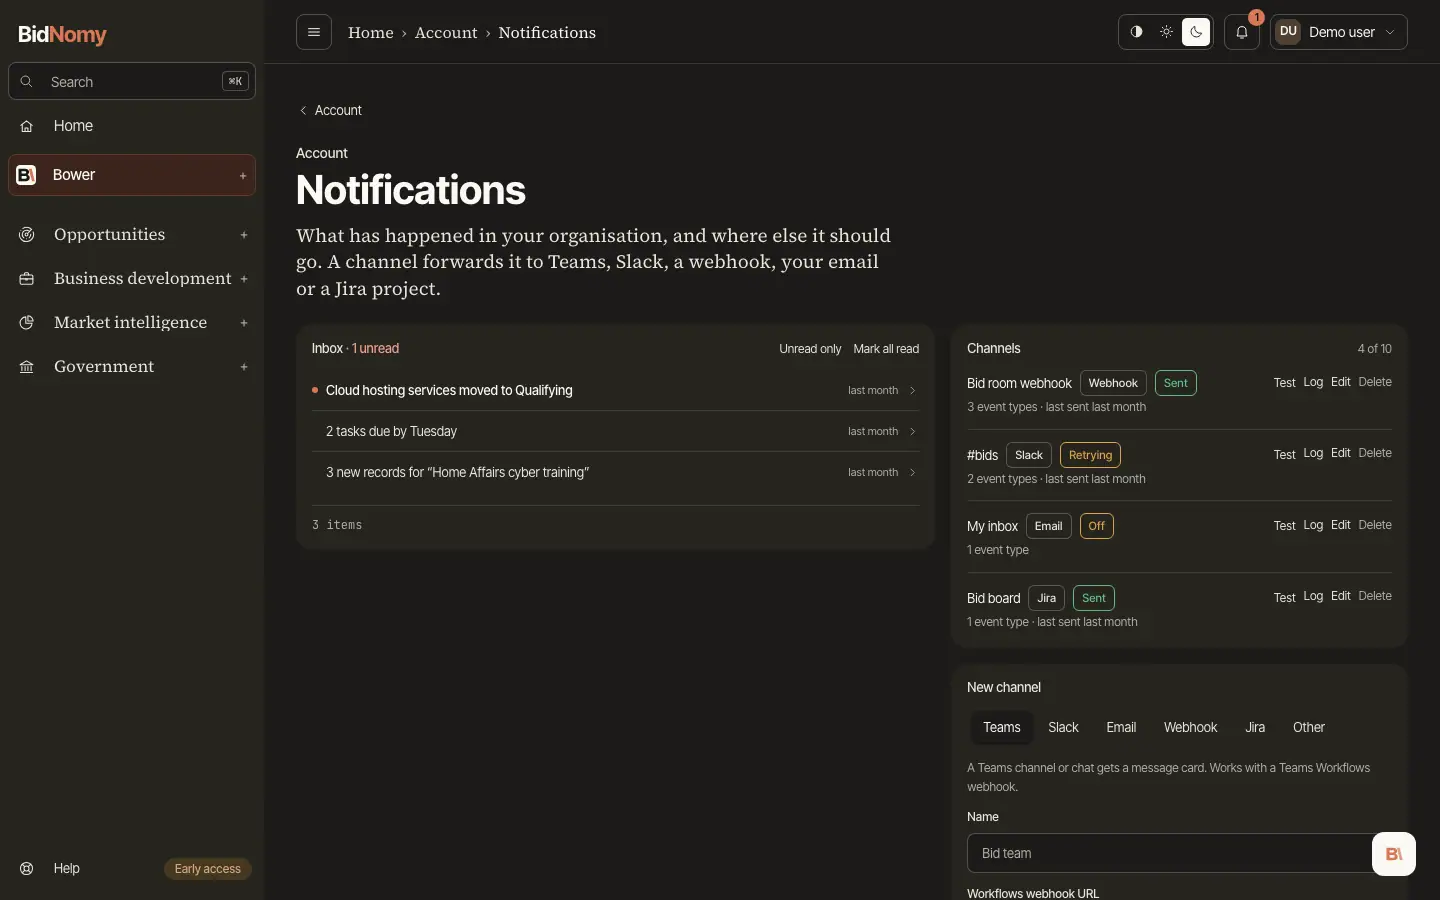Select the Slack channel tab
Image resolution: width=1440 pixels, height=900 pixels.
(1063, 728)
